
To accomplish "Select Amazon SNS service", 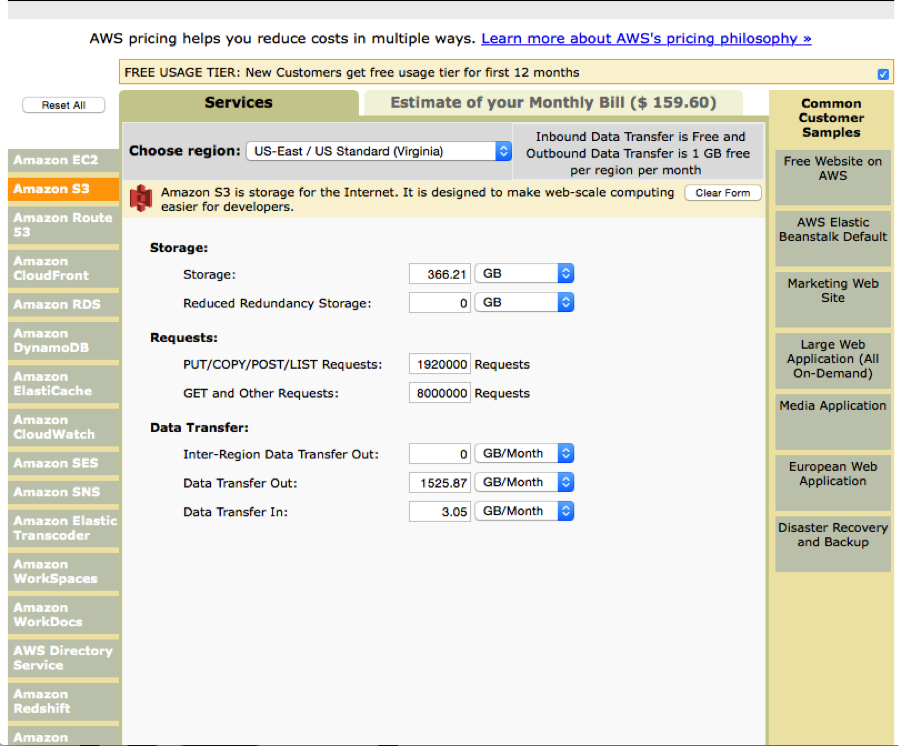I will (64, 492).
